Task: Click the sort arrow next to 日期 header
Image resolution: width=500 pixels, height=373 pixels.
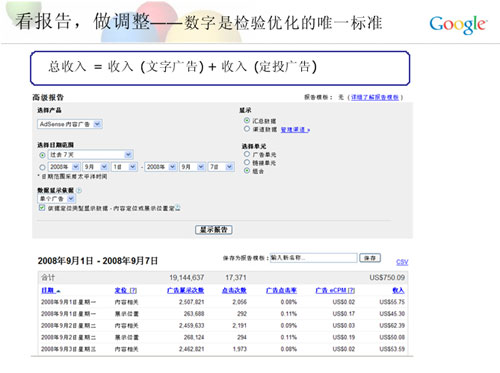Action: (58, 291)
